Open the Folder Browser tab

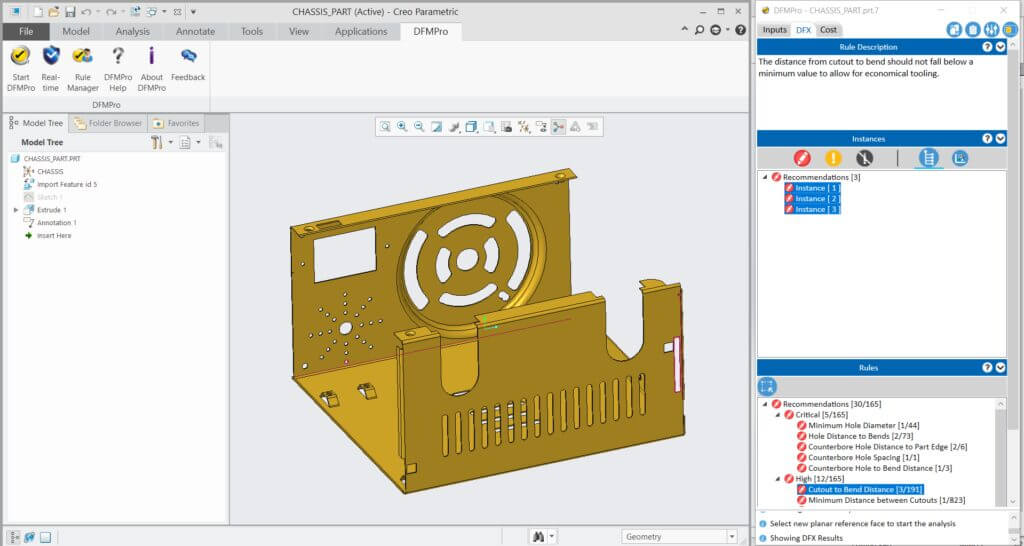coord(108,123)
